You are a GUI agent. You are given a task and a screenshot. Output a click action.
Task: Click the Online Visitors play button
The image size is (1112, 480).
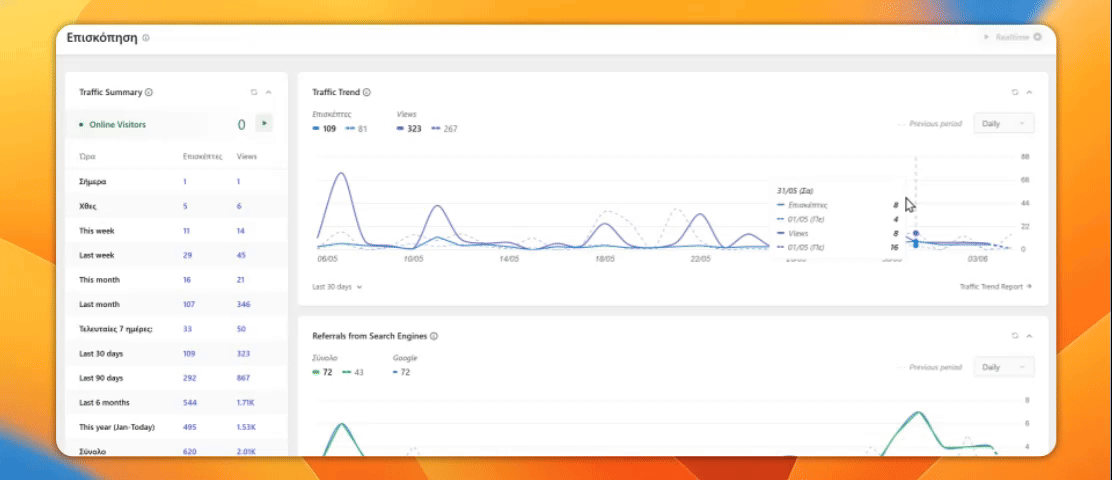pyautogui.click(x=264, y=123)
